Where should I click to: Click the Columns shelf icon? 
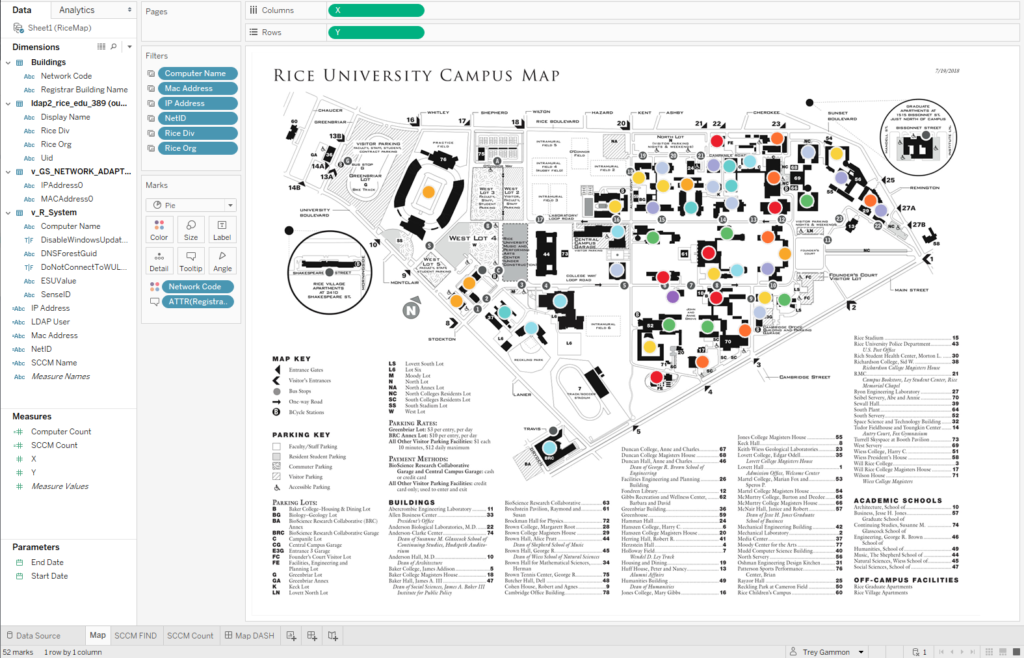point(253,10)
